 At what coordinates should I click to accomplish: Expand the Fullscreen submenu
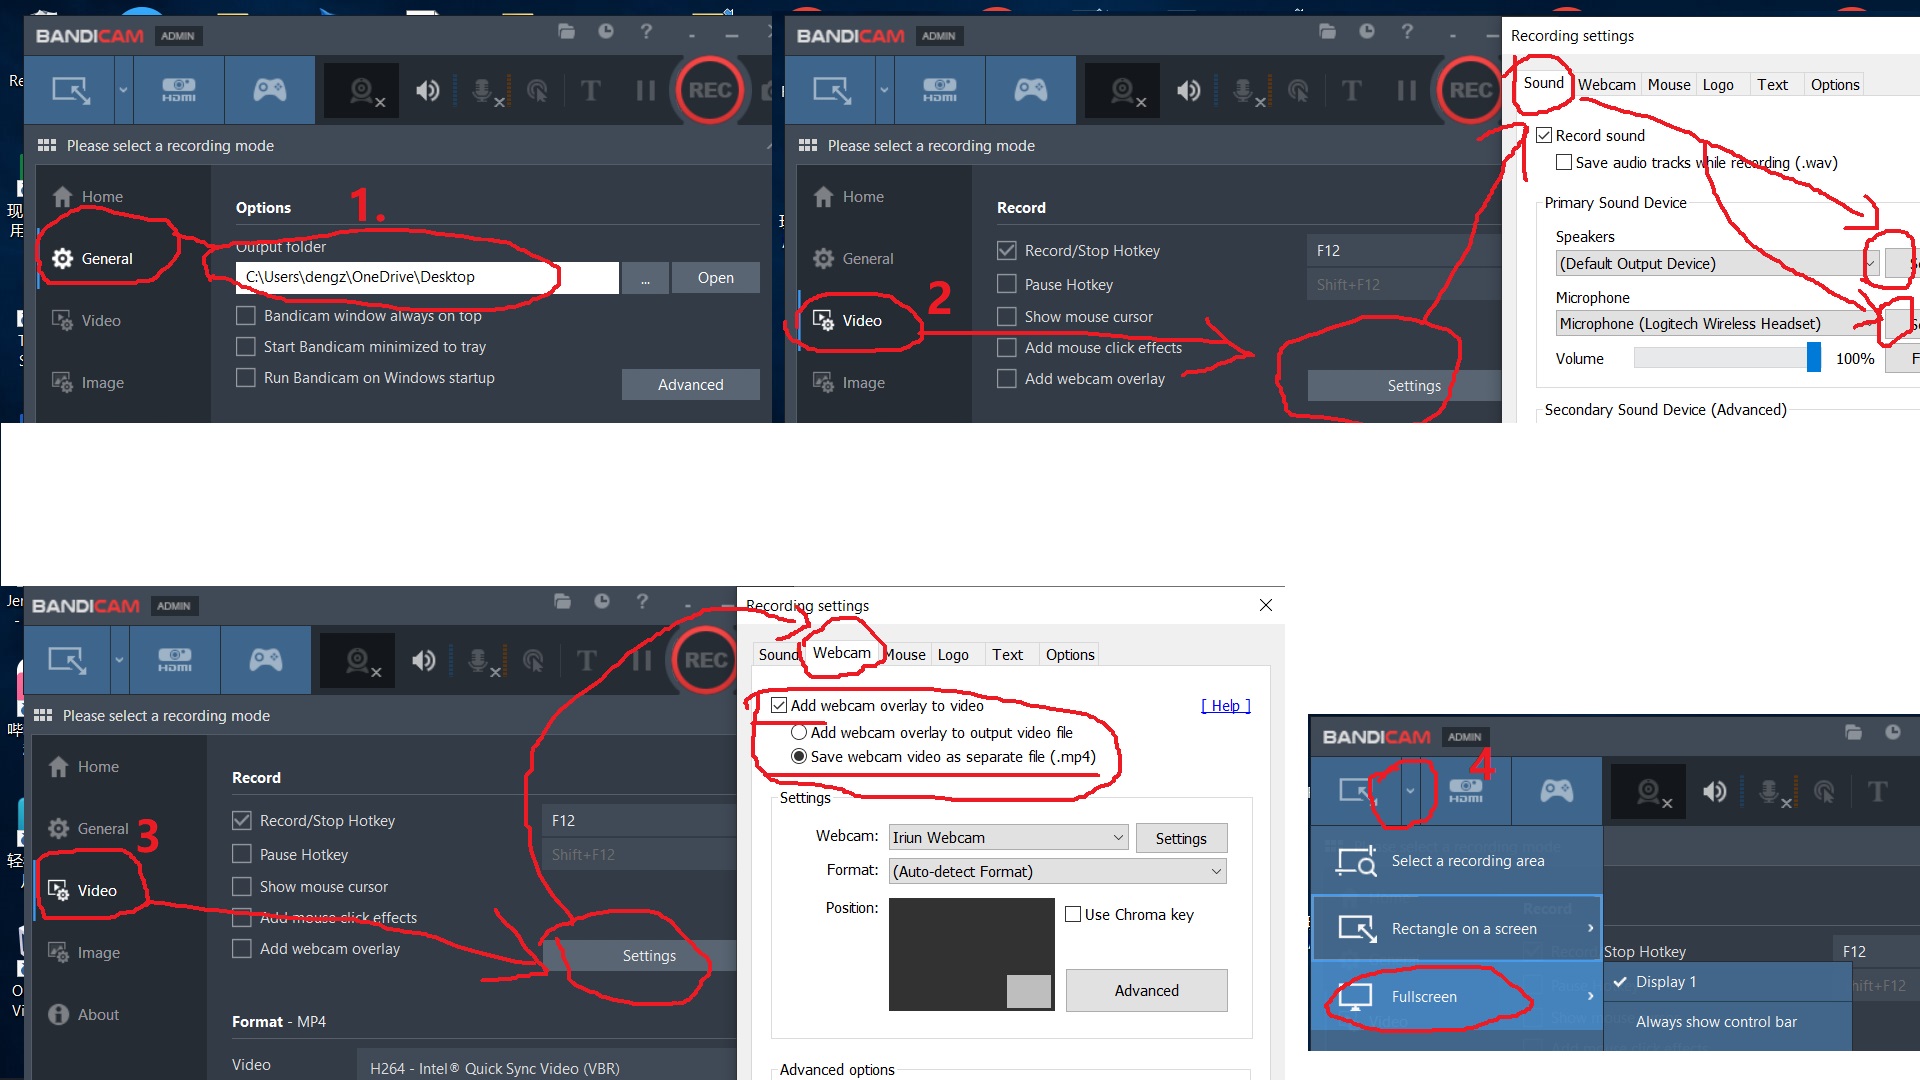pyautogui.click(x=1590, y=996)
